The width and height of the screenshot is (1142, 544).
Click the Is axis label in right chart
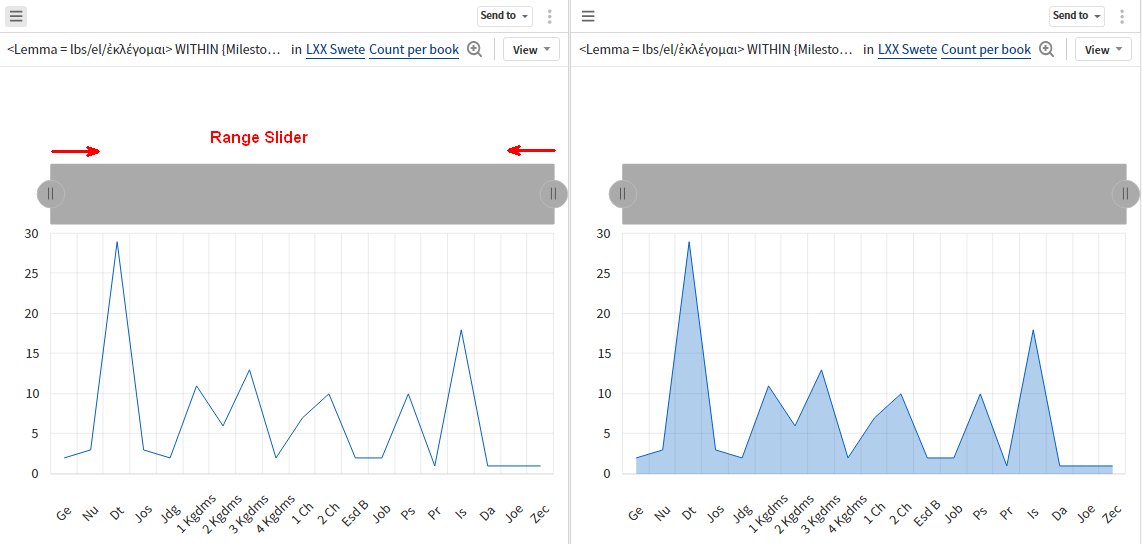pos(1032,513)
